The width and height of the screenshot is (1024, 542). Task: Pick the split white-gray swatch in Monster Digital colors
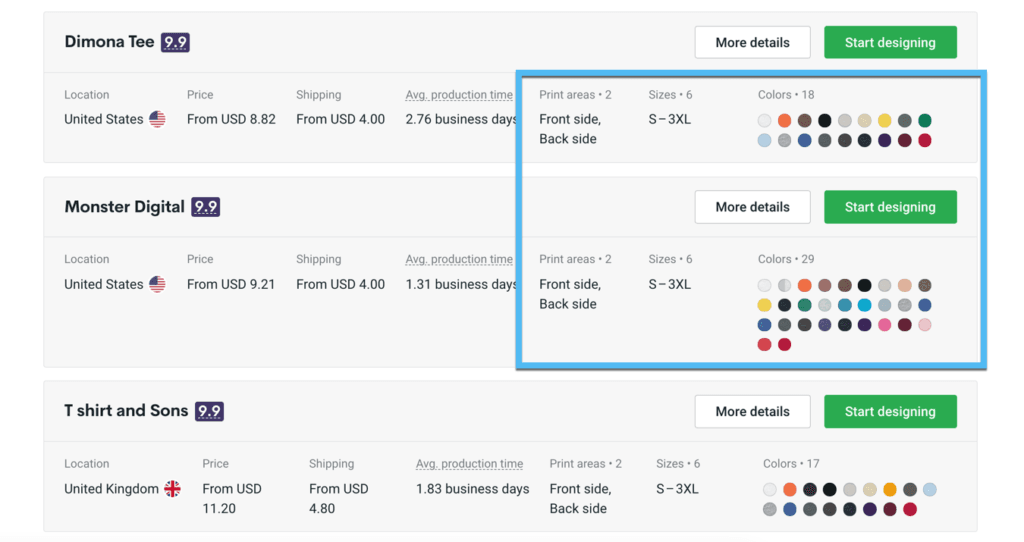[784, 285]
